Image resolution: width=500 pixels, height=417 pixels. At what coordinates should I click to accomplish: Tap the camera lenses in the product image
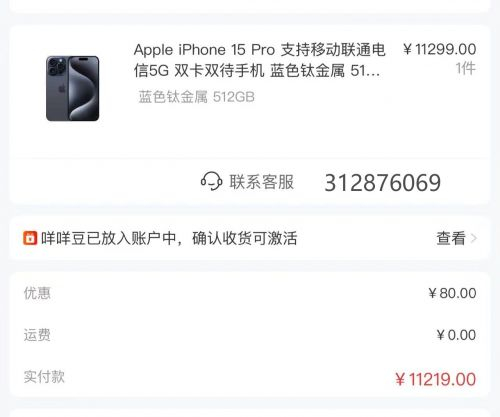point(56,66)
